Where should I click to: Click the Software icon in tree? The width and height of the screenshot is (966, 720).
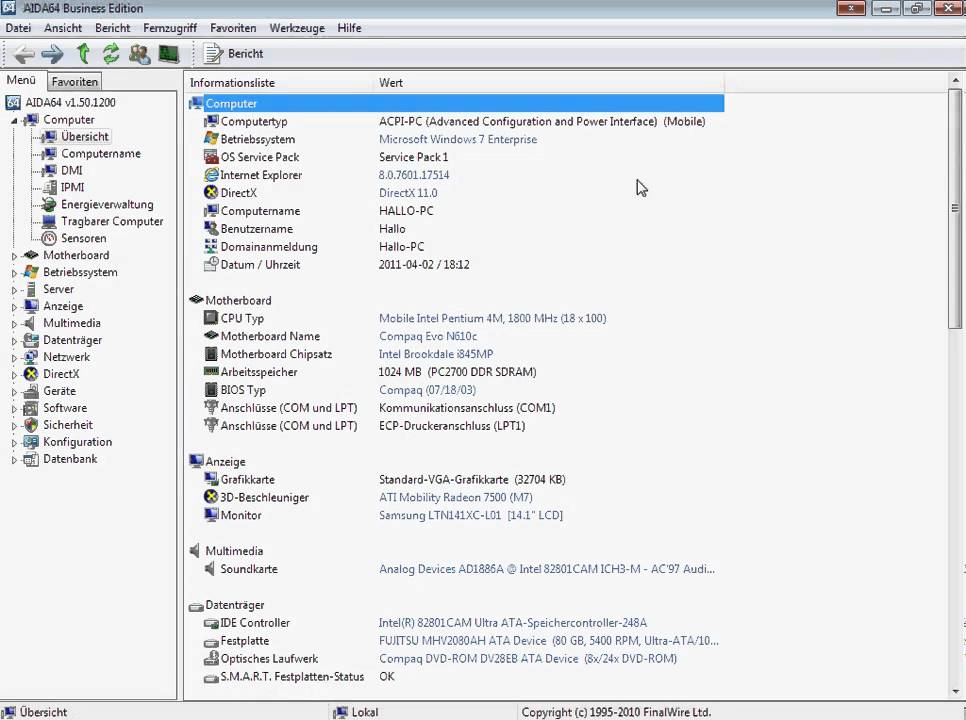31,408
